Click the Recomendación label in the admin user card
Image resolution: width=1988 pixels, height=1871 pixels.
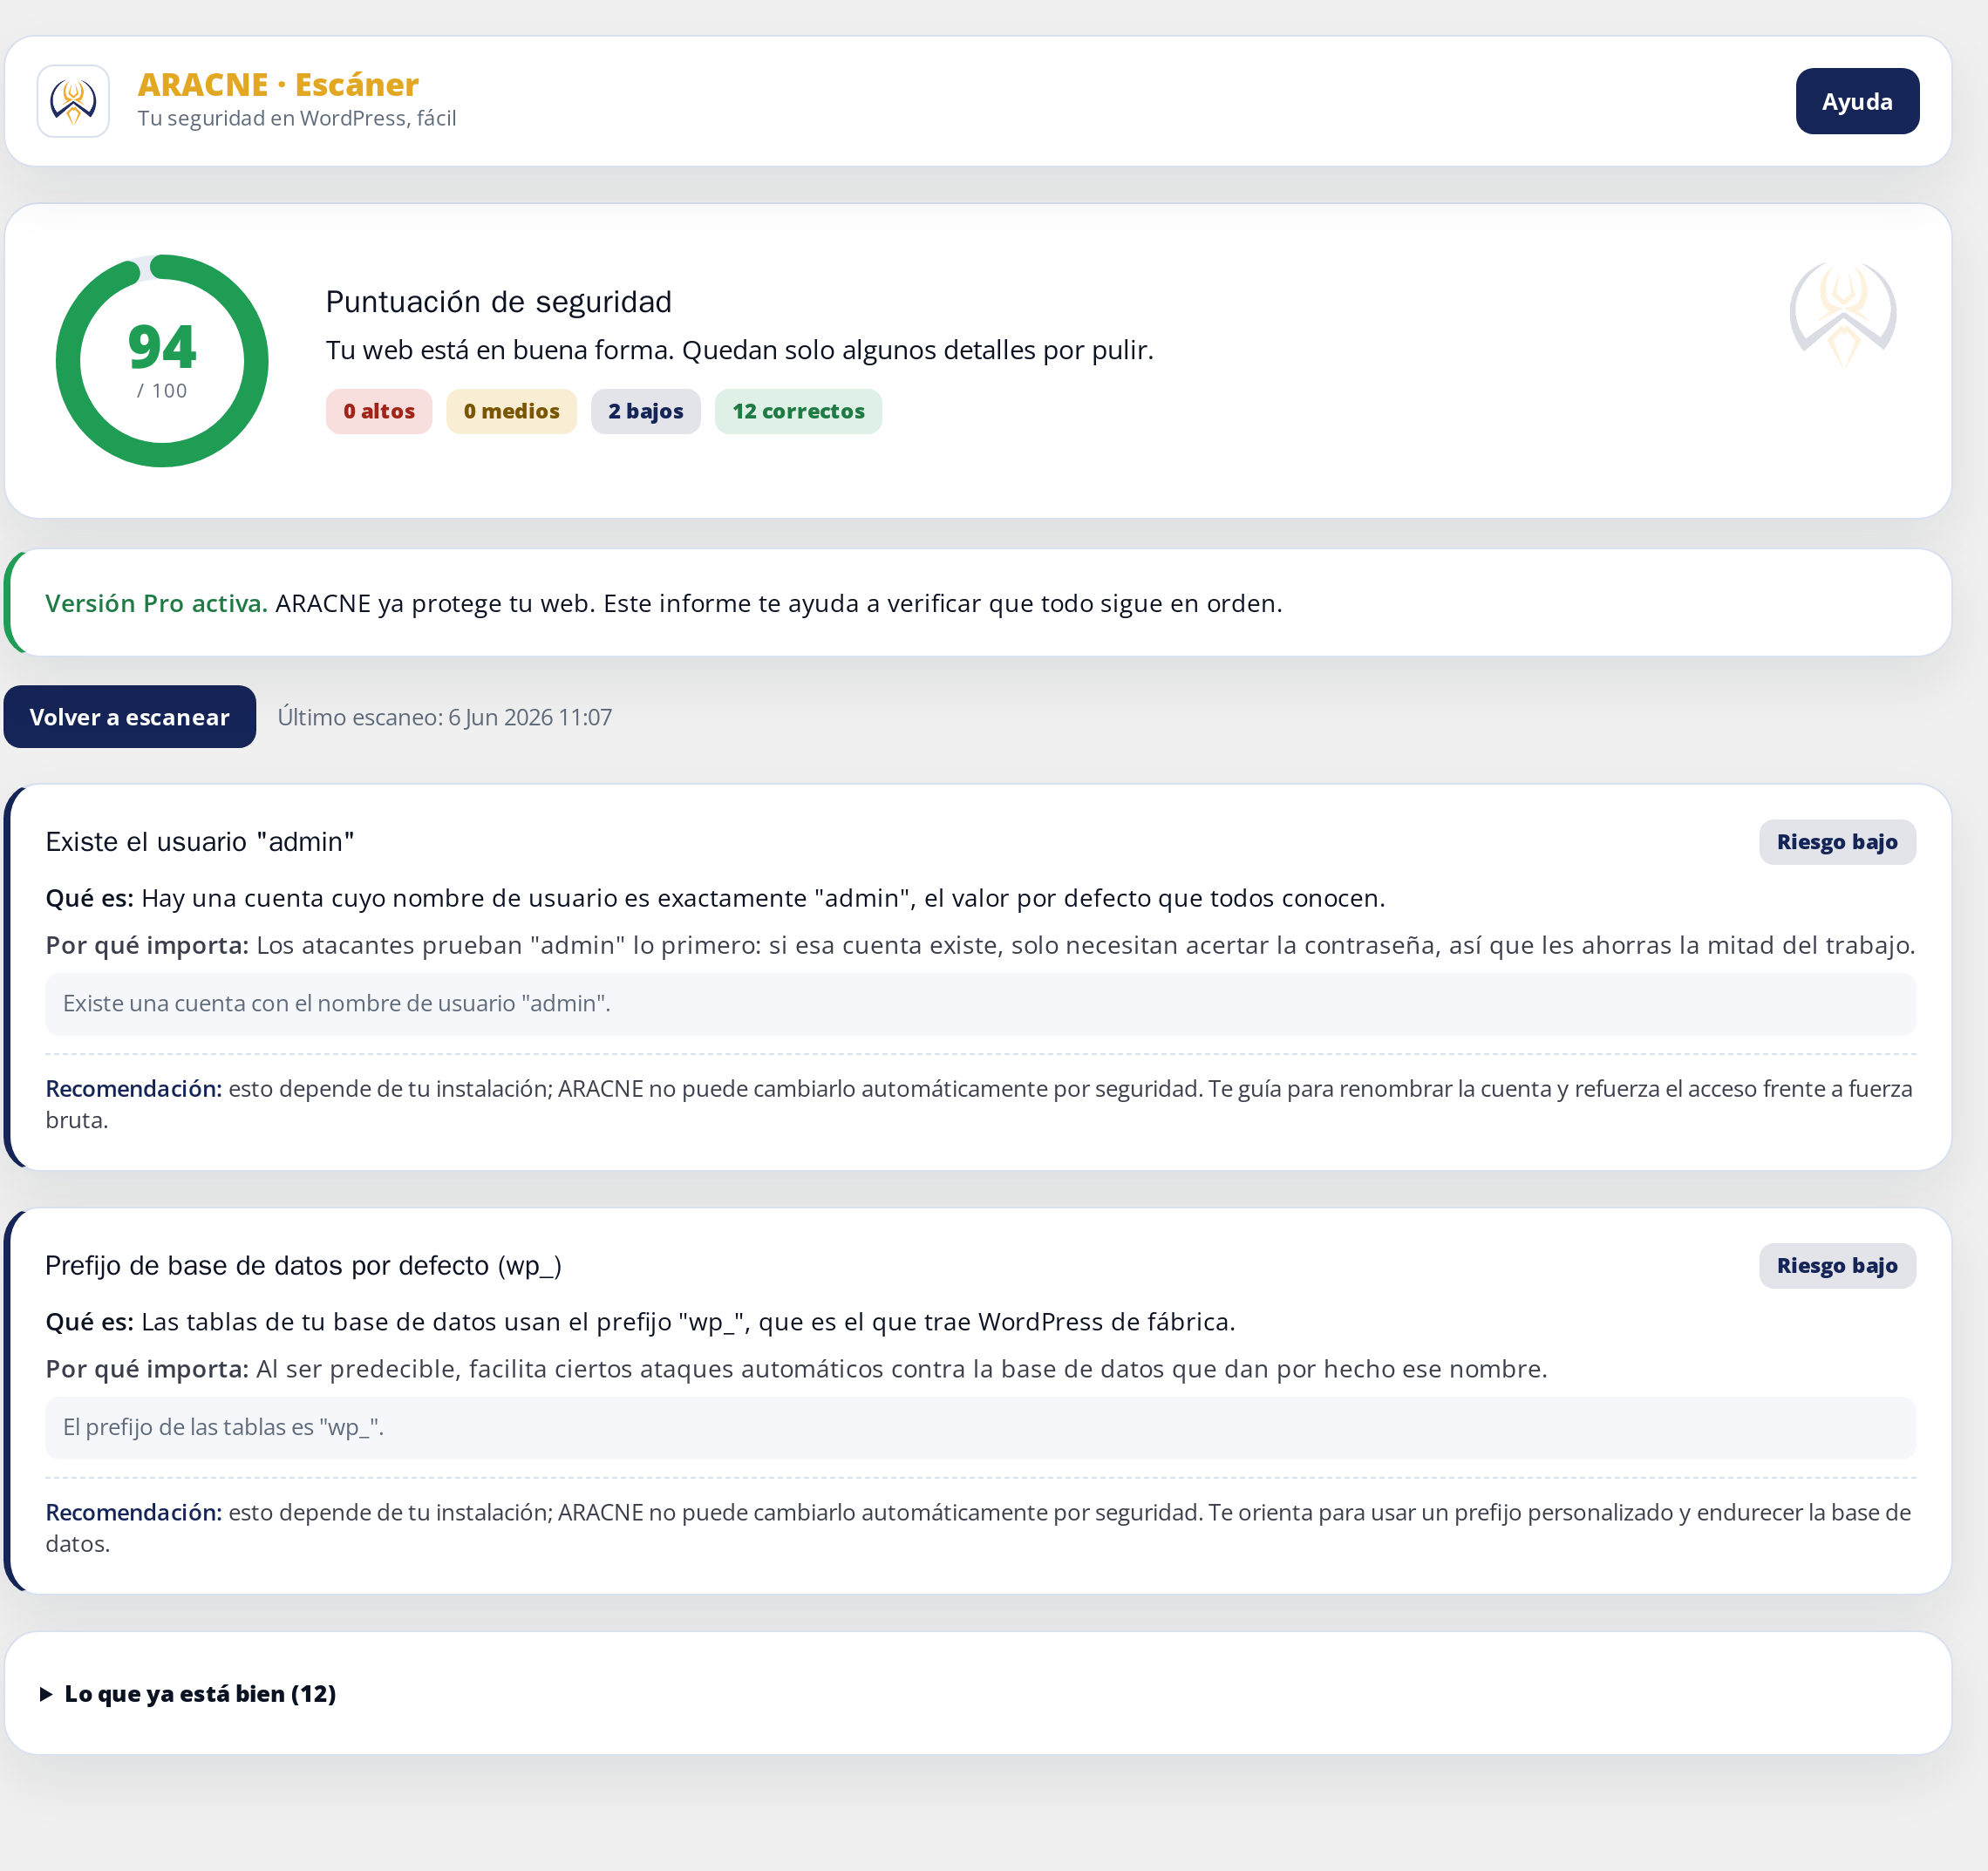tap(134, 1088)
